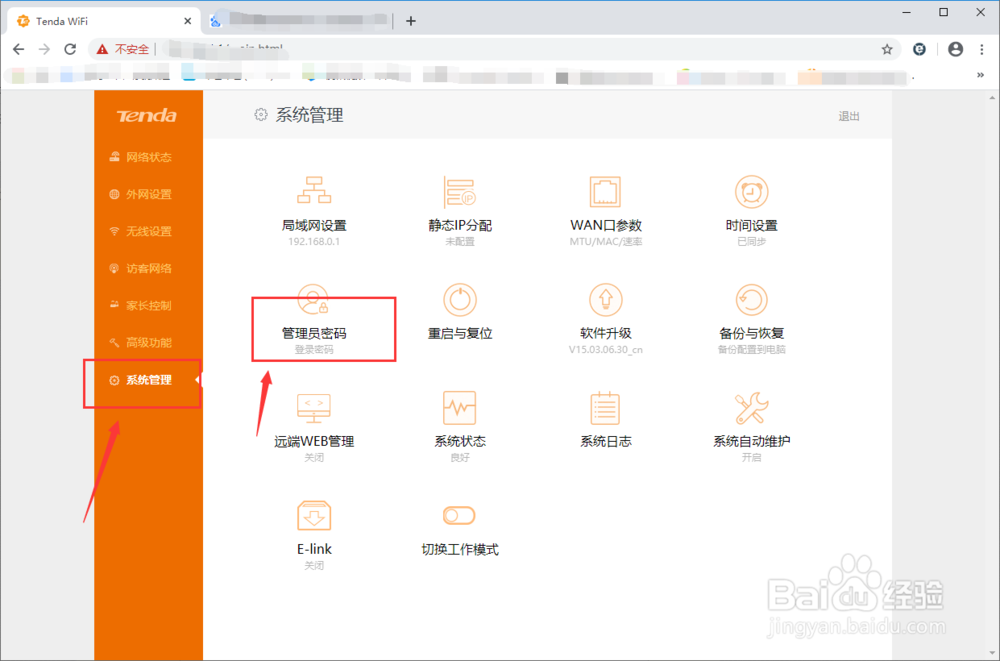Viewport: 1000px width, 661px height.
Task: Open the LAN settings (局域网设置) icon
Action: pos(314,190)
